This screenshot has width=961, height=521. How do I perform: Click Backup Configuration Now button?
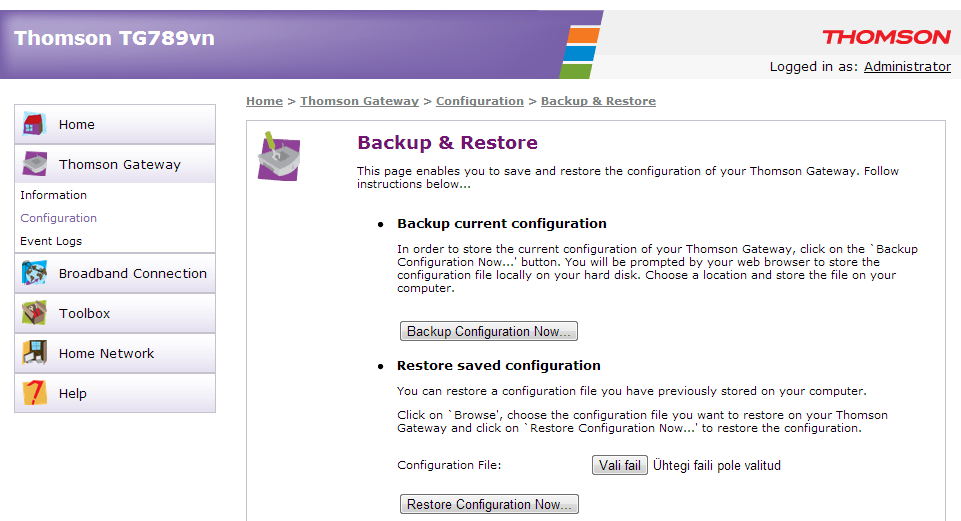[x=488, y=331]
